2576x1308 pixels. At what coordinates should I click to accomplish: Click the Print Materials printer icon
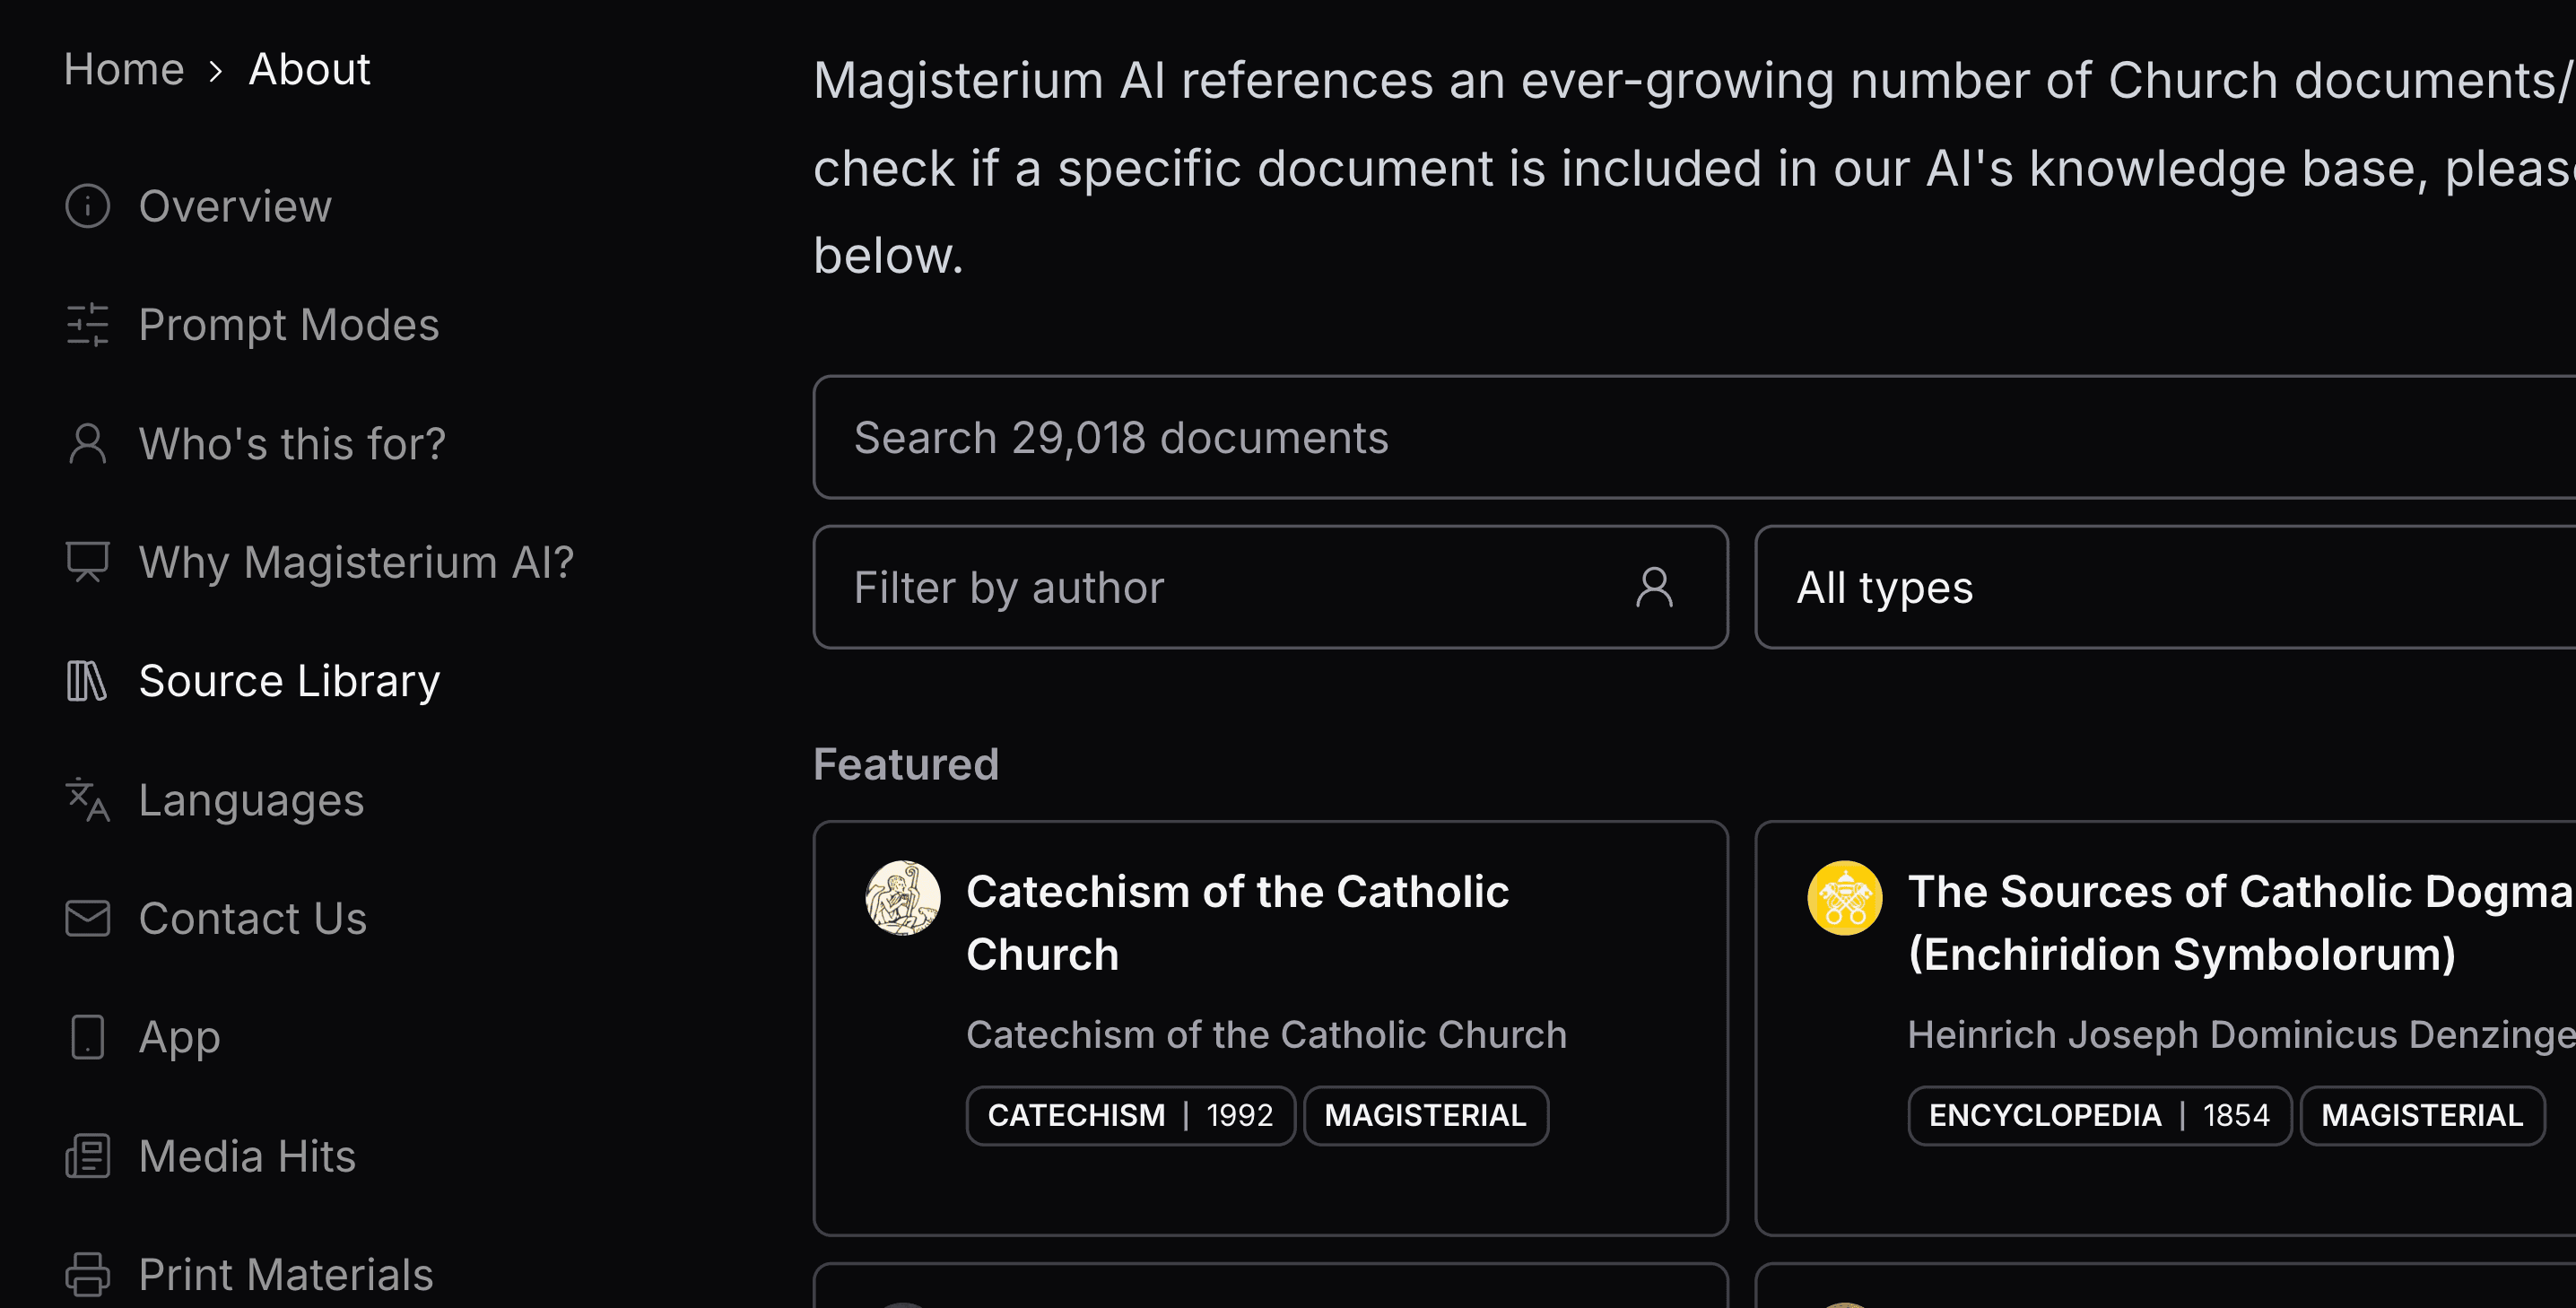[88, 1274]
